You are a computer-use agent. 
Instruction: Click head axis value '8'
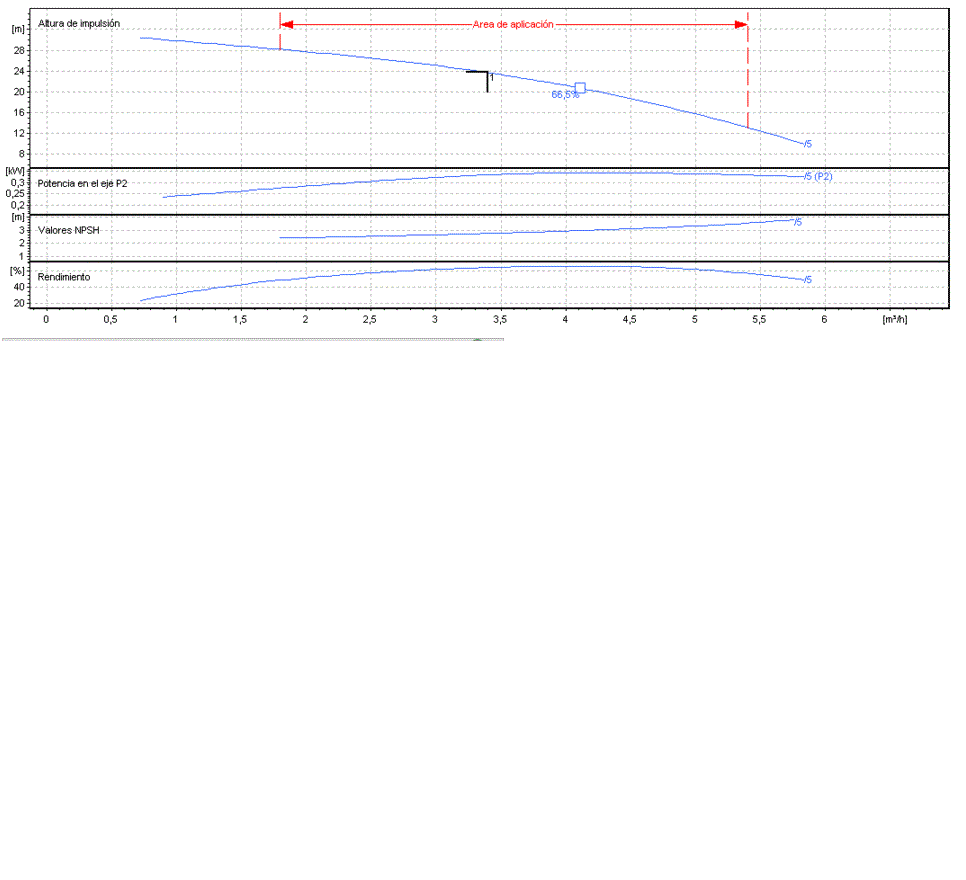tap(22, 154)
